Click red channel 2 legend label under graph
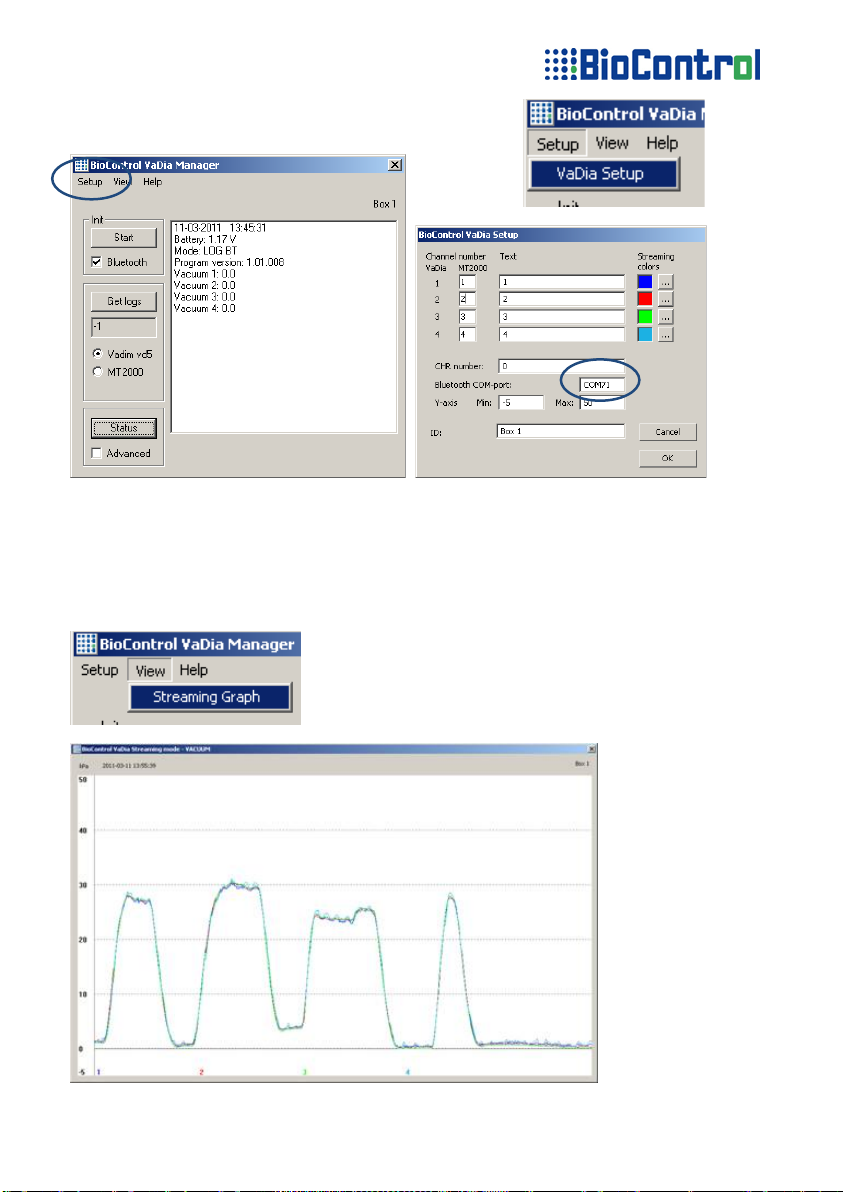The image size is (843, 1192). (201, 1073)
